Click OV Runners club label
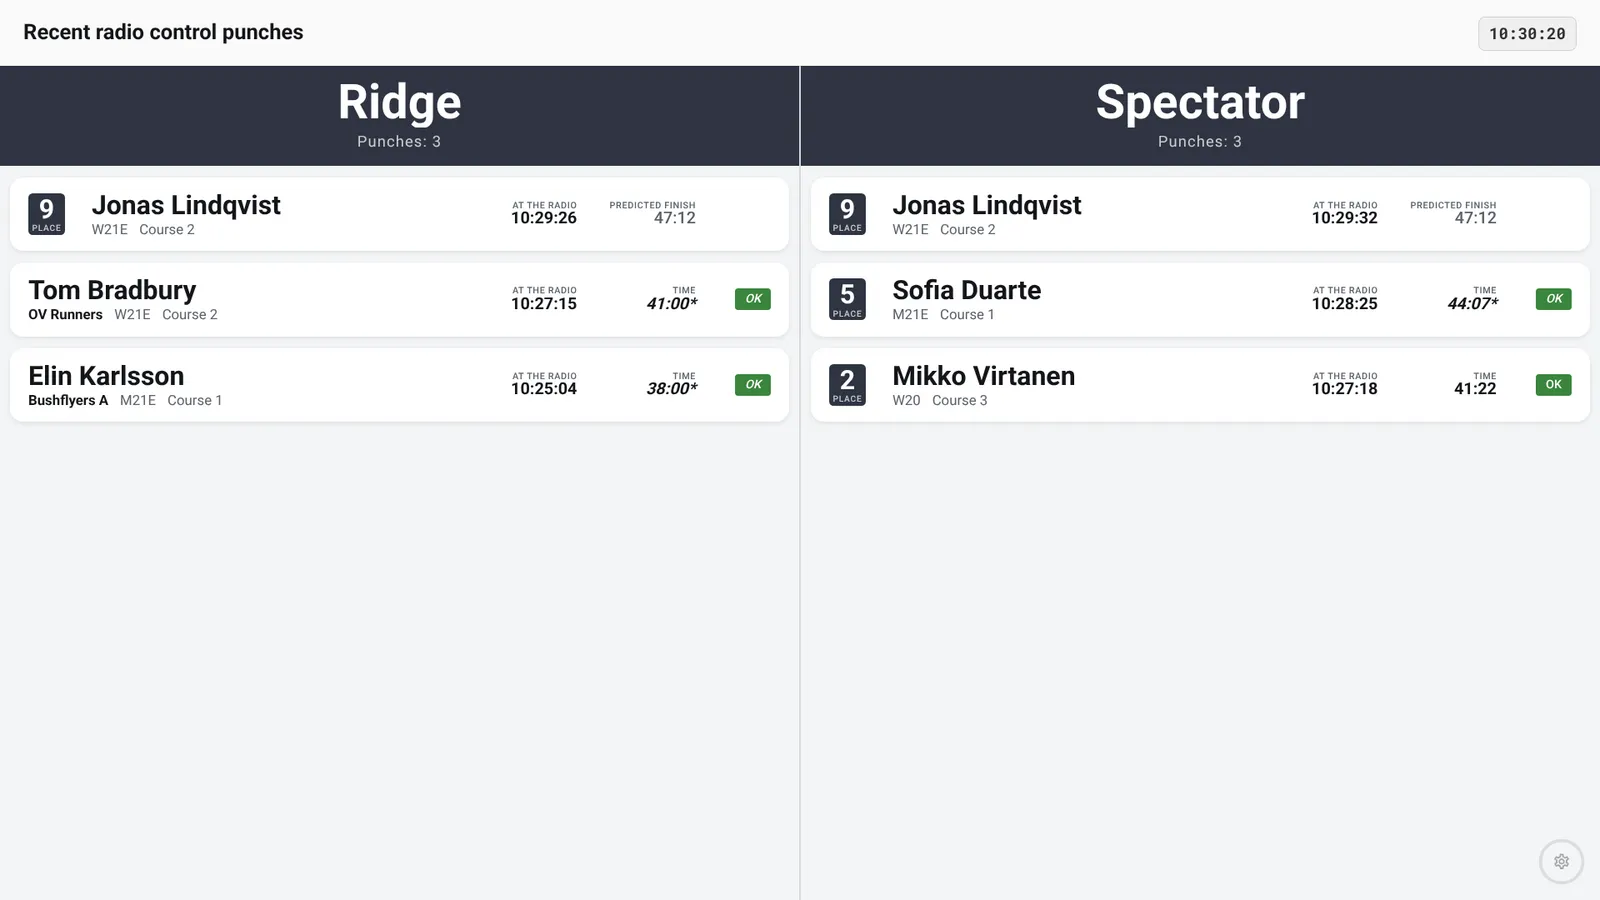This screenshot has height=900, width=1600. [65, 314]
